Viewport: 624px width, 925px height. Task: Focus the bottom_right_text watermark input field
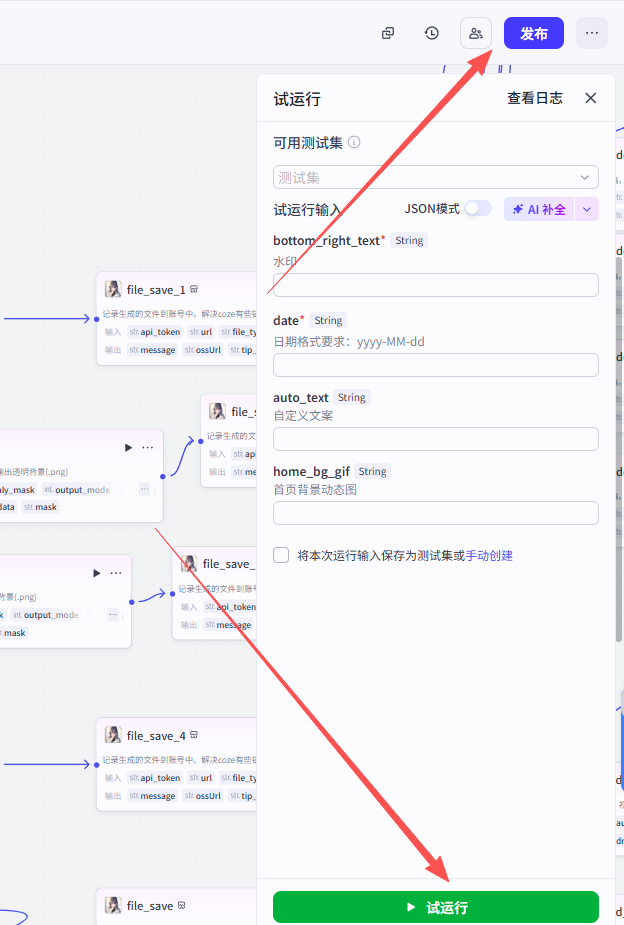[x=436, y=285]
